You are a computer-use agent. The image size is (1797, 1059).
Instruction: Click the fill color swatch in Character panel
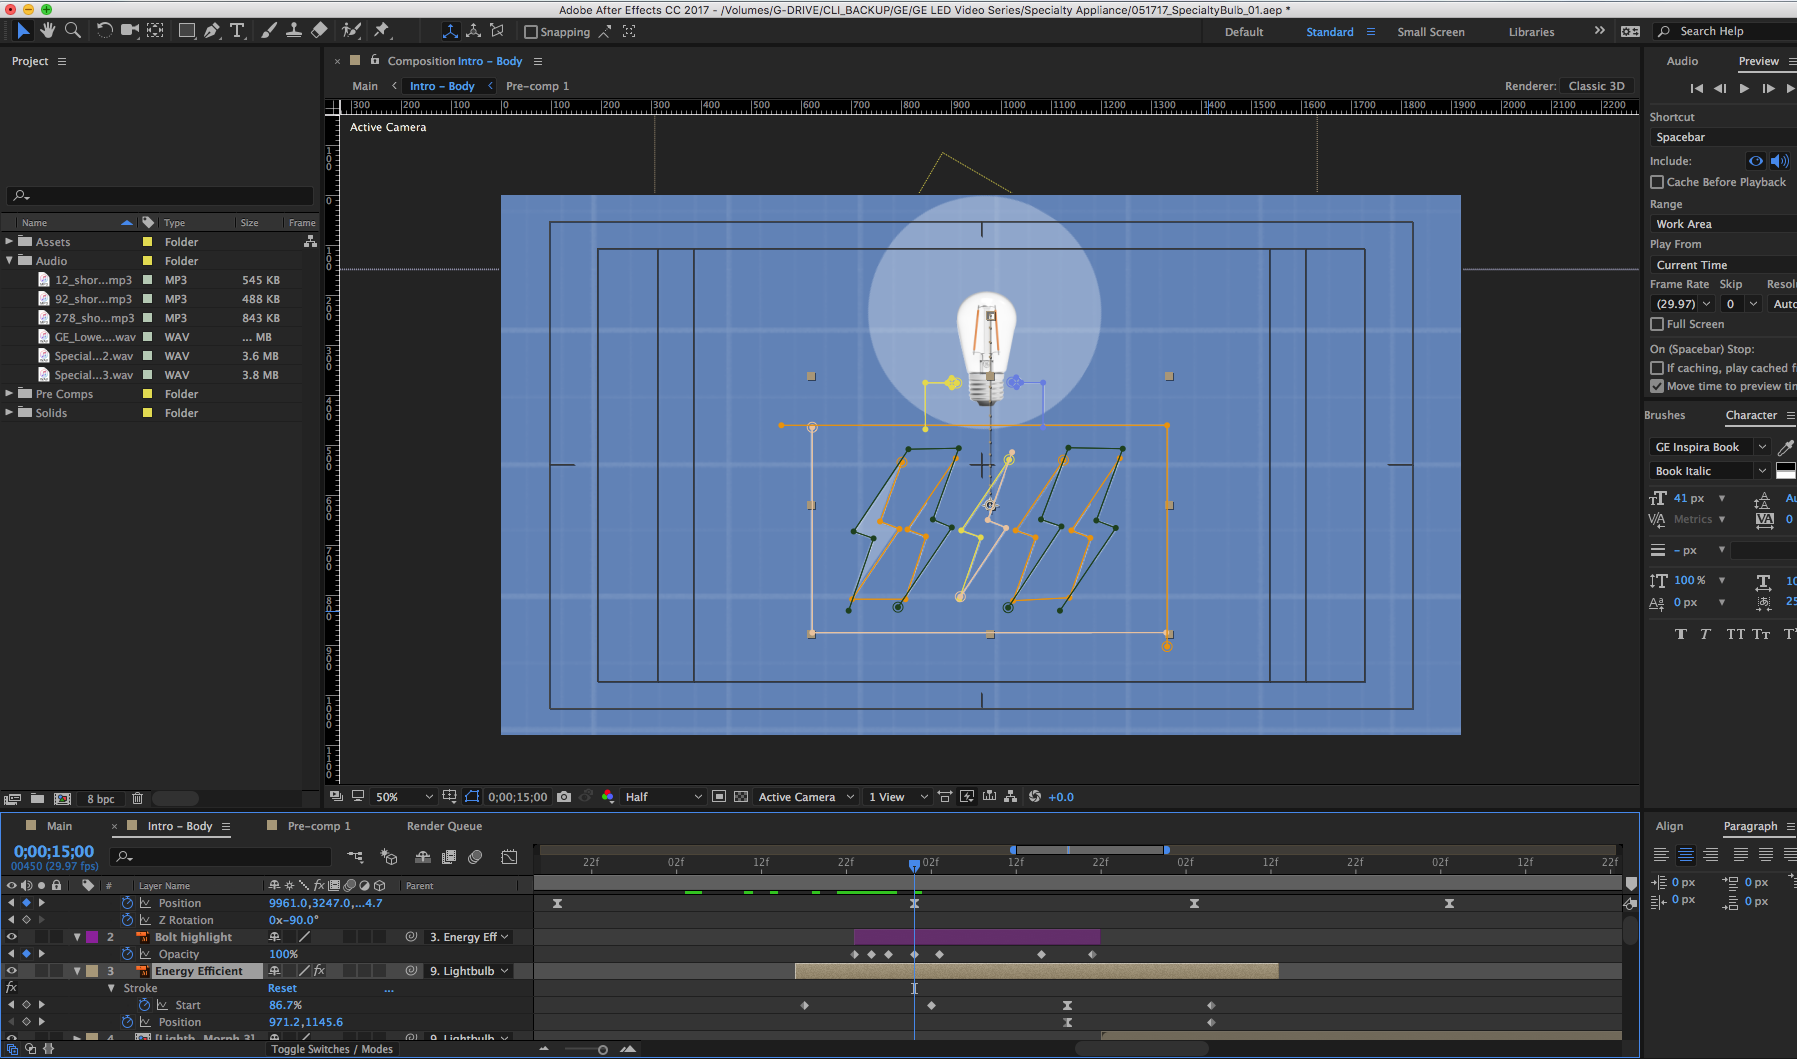tap(1786, 471)
